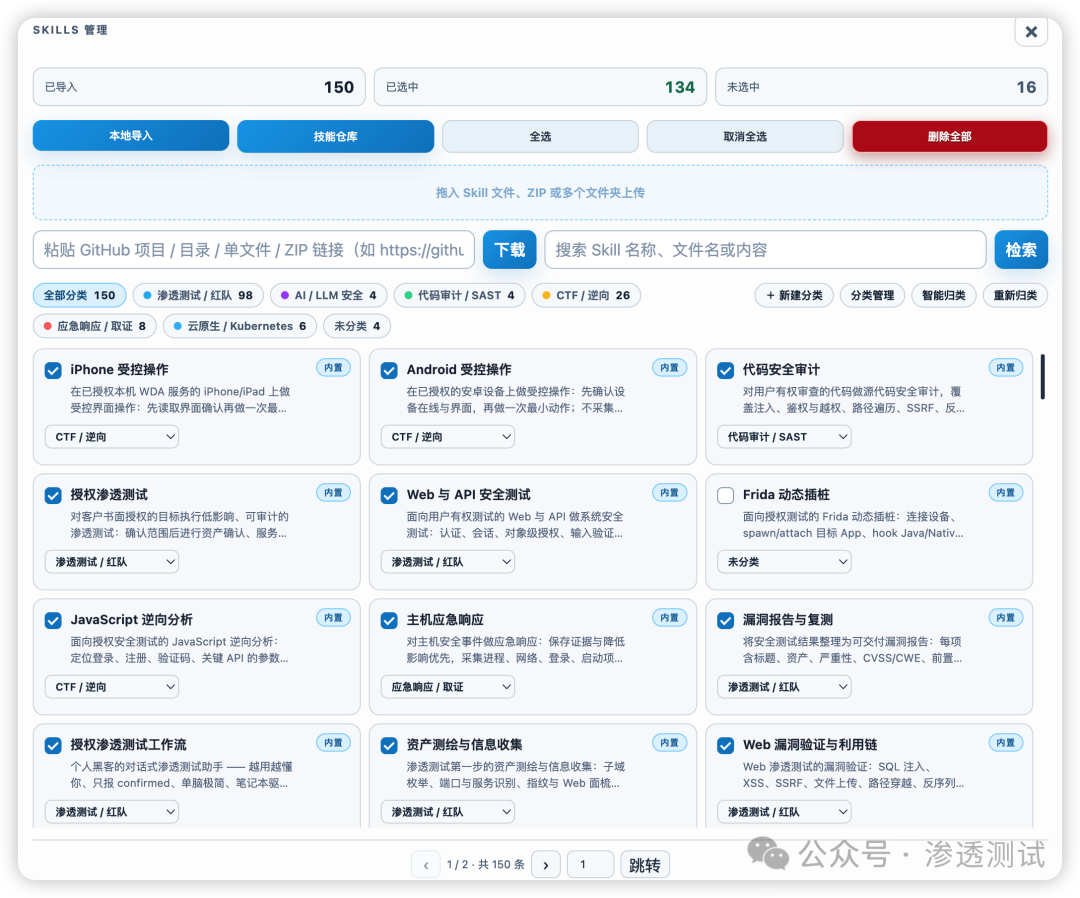The height and width of the screenshot is (898, 1080).
Task: Change category of Frida 动态插桩
Action: pyautogui.click(x=784, y=562)
